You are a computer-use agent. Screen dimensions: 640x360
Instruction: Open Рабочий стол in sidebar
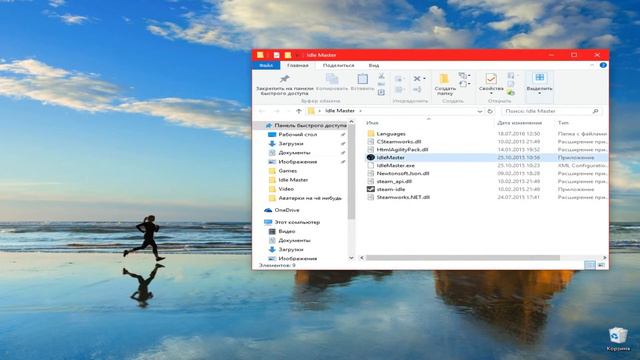coord(298,135)
